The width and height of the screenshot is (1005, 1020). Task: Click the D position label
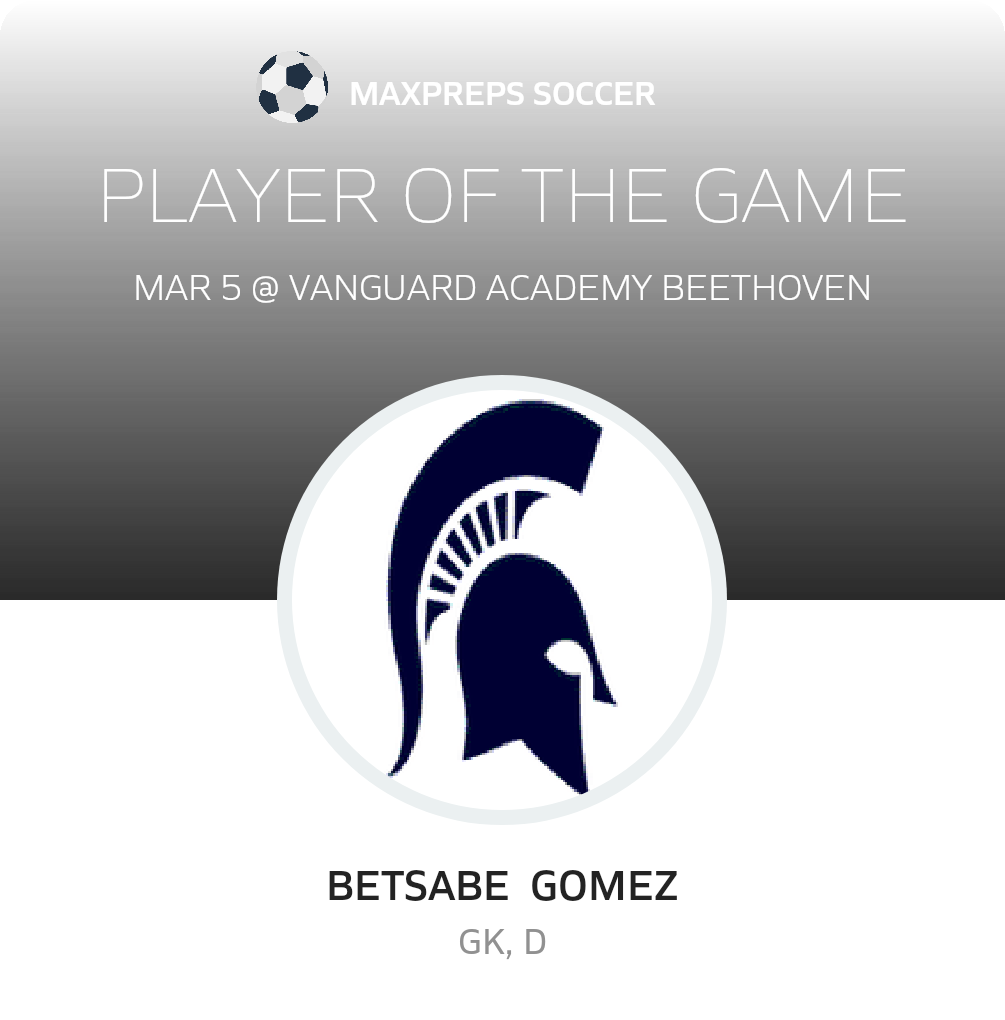coord(535,942)
